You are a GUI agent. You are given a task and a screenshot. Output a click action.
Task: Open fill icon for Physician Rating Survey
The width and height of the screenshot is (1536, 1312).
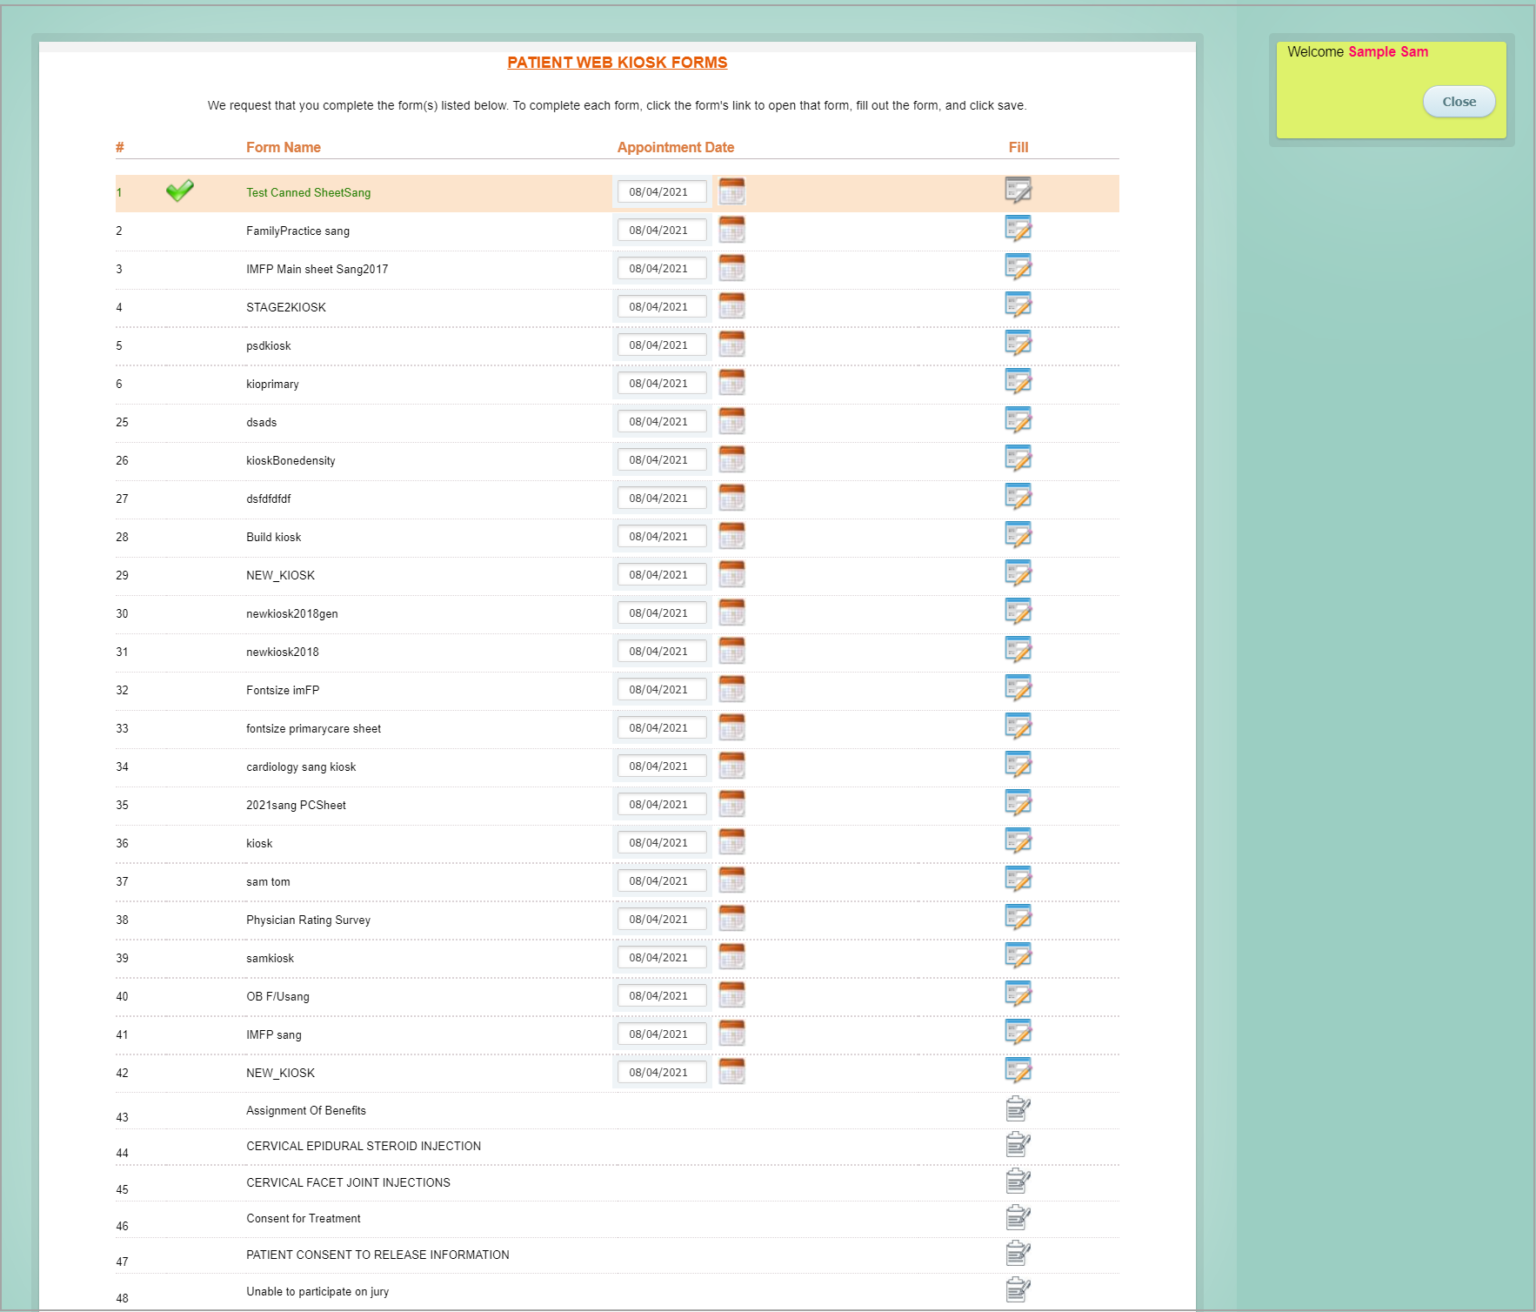click(1017, 918)
